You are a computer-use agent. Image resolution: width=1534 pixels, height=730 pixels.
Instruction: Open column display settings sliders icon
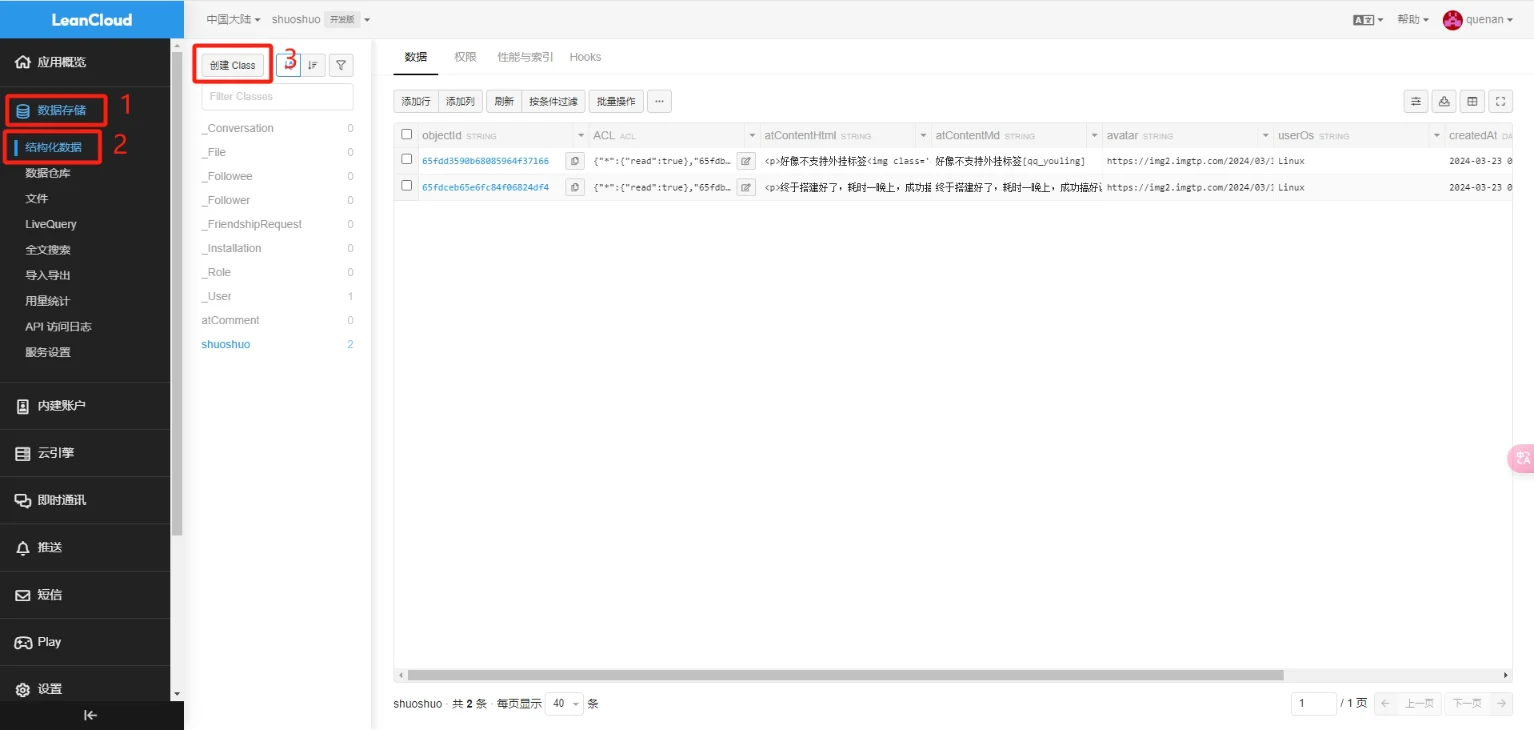point(1416,101)
